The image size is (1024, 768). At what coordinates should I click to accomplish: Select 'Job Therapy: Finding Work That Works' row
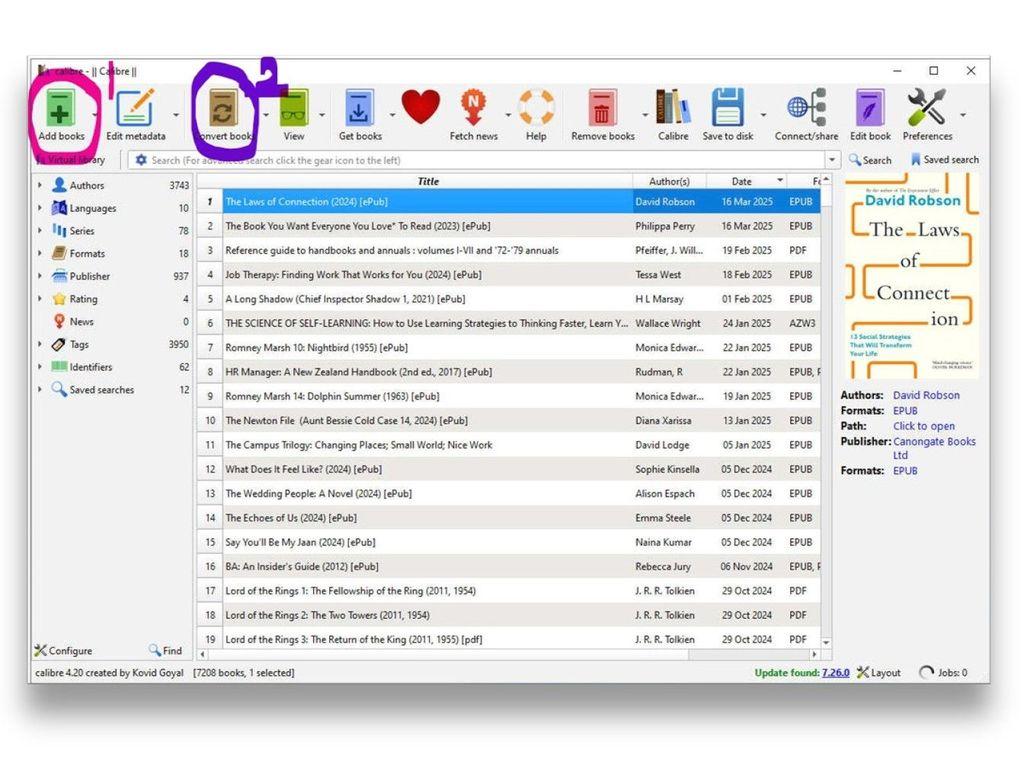[x=509, y=275]
